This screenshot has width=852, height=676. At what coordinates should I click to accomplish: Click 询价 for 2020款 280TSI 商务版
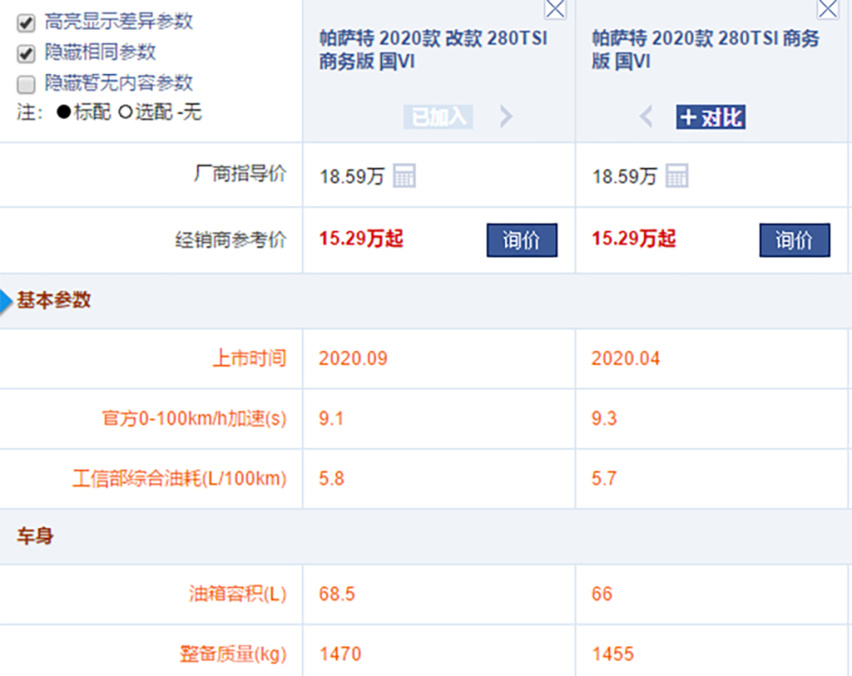tap(794, 240)
